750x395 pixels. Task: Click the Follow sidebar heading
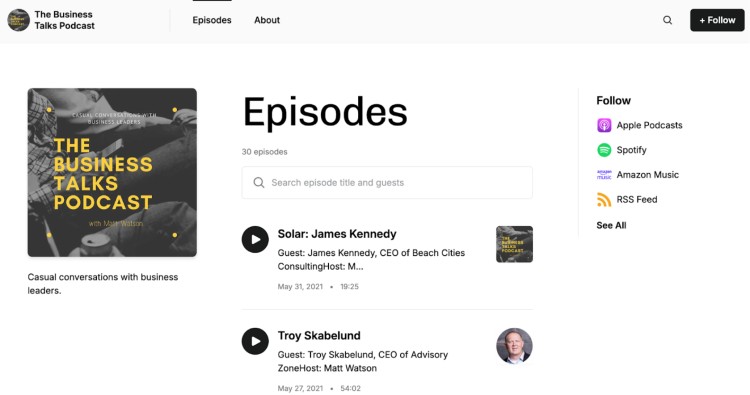pyautogui.click(x=614, y=100)
